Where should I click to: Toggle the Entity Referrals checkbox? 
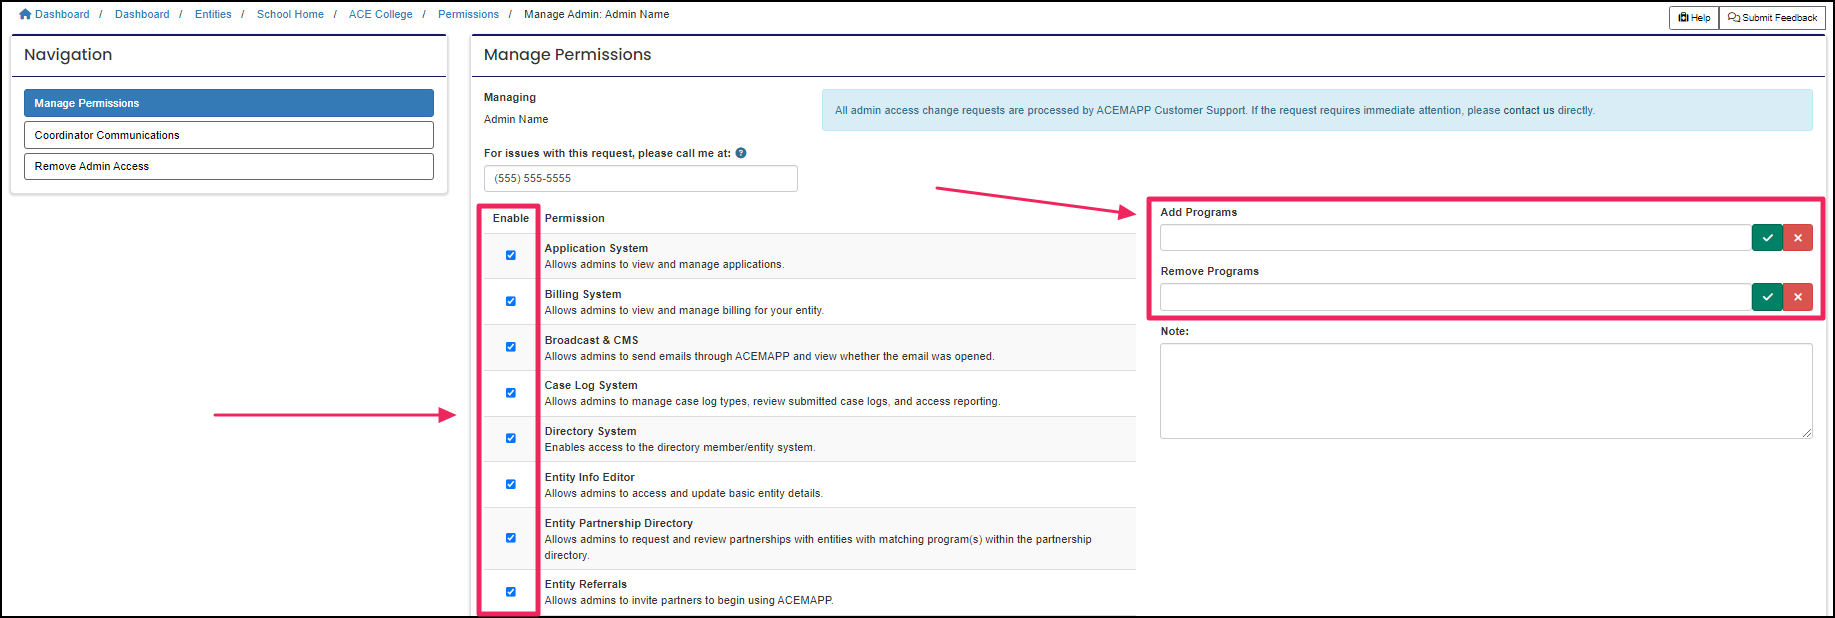[x=511, y=592]
